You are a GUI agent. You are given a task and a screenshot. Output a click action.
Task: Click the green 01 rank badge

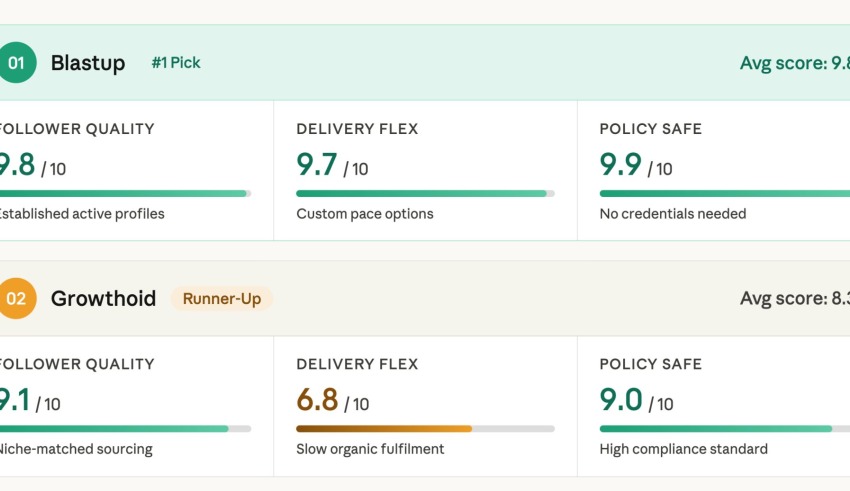16,63
